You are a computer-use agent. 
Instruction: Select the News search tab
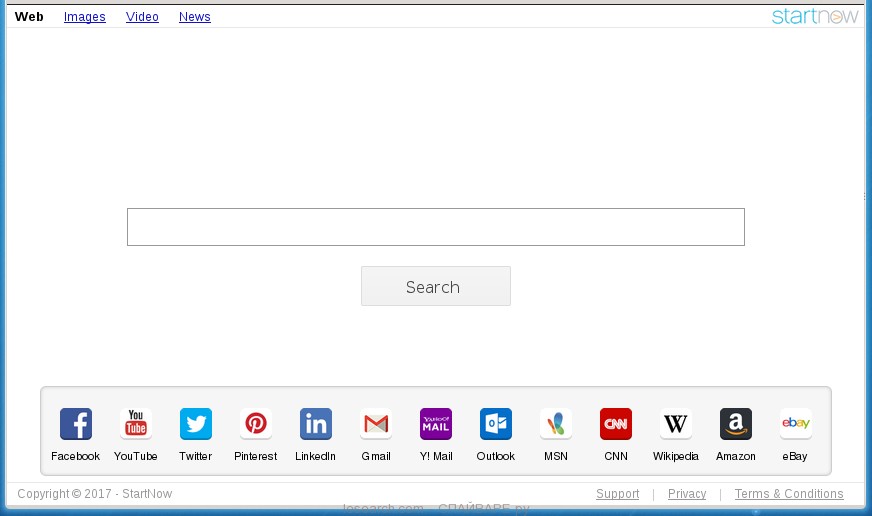(x=195, y=17)
